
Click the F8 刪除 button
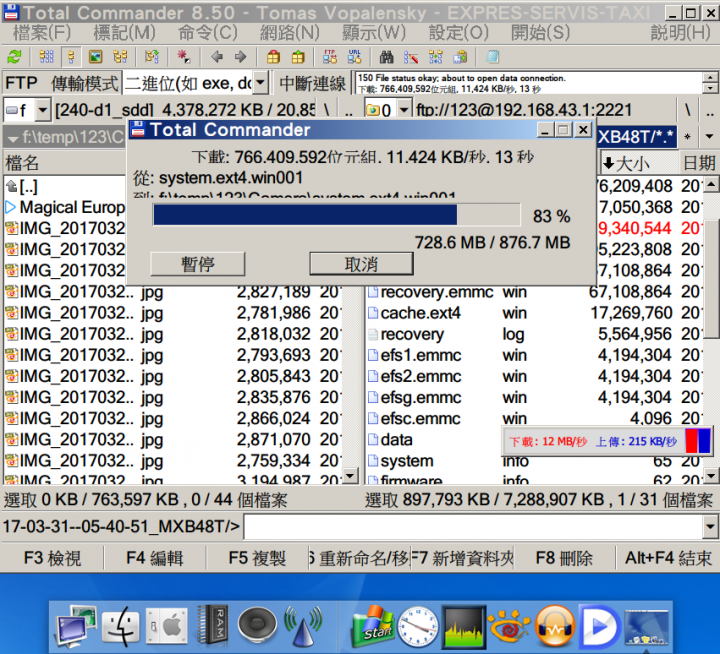point(564,558)
